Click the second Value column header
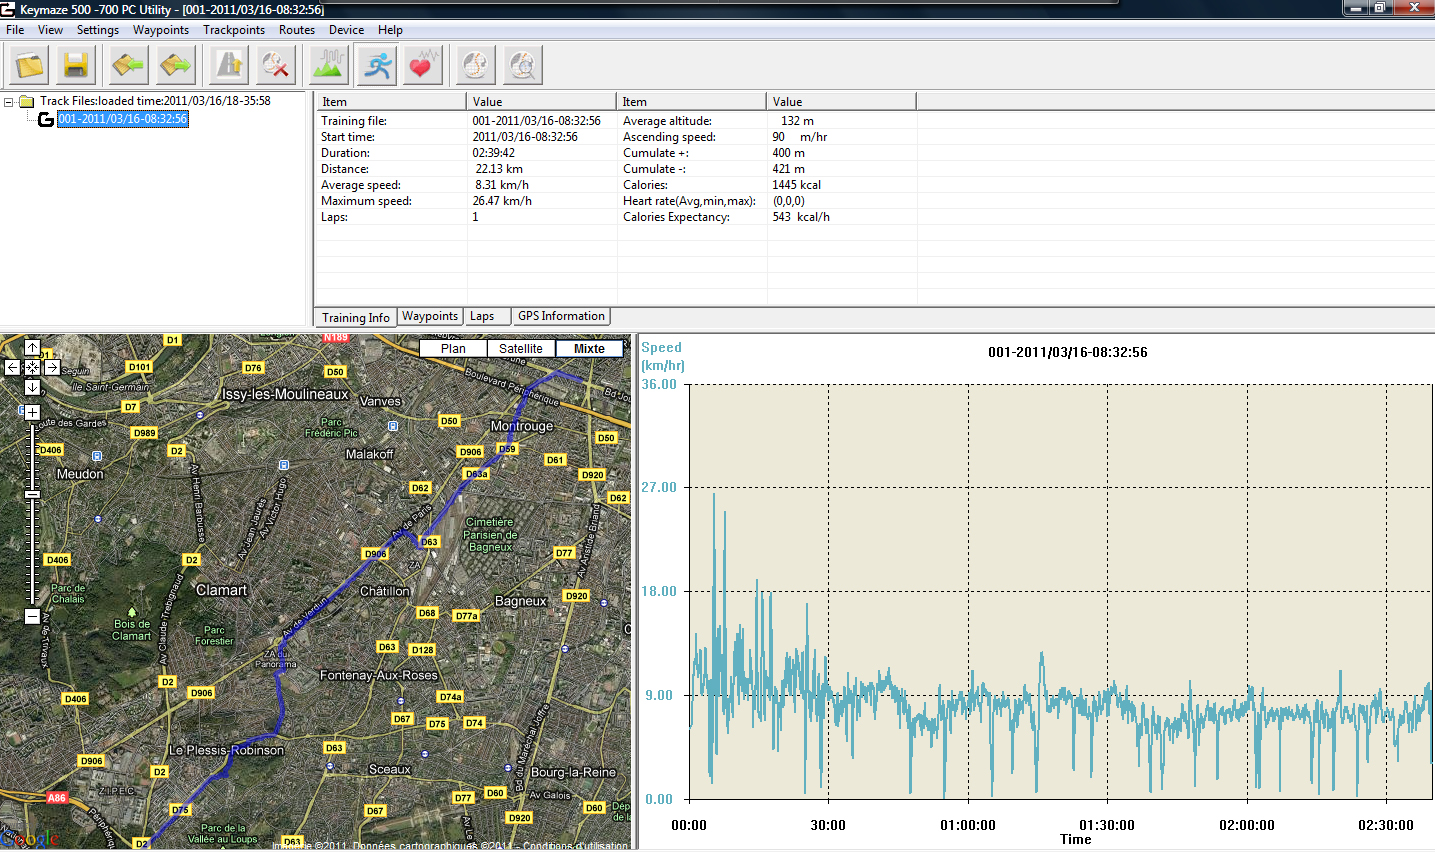The image size is (1435, 852). click(x=841, y=101)
